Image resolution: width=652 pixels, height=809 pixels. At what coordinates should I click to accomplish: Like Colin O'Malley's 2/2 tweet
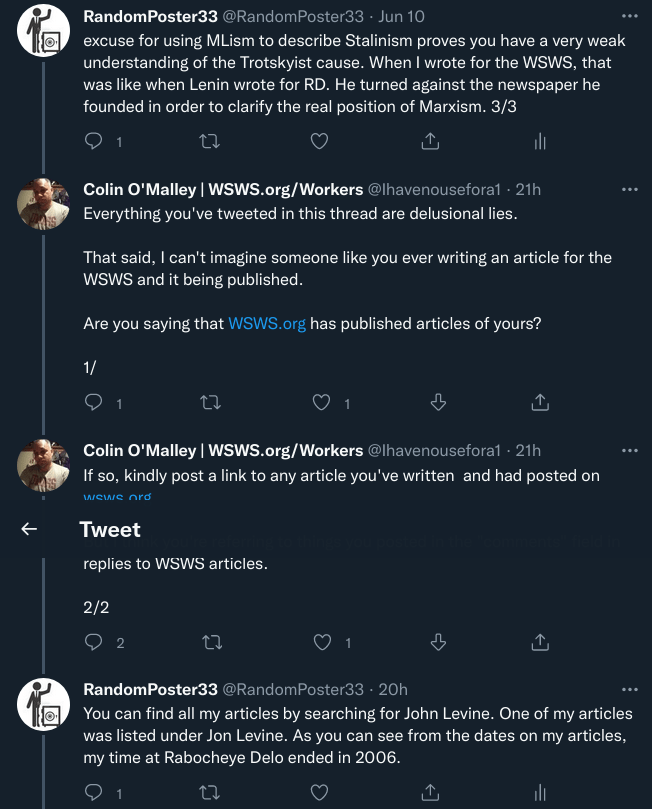point(322,642)
